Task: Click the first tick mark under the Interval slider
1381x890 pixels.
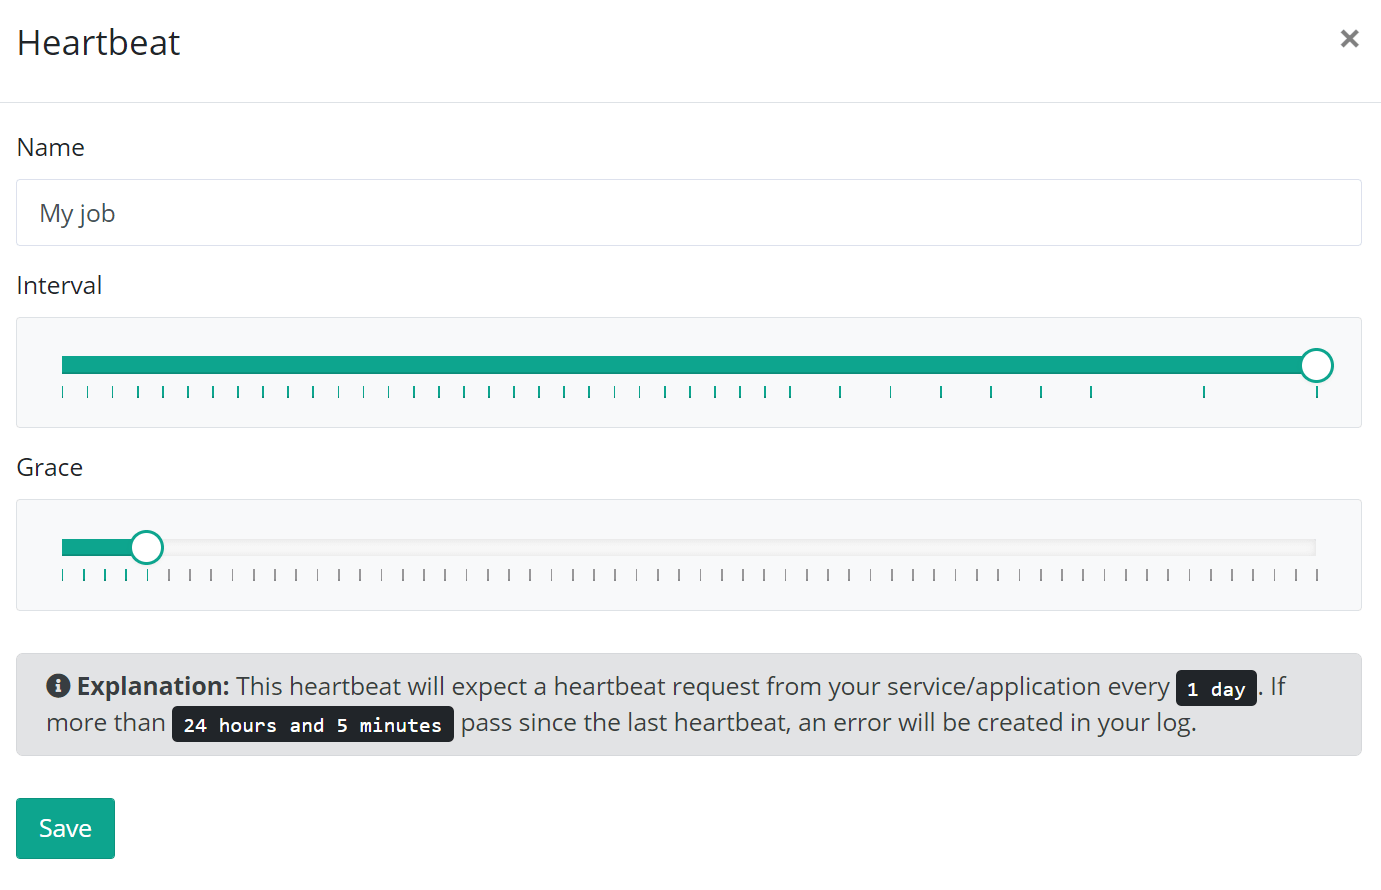Action: click(x=62, y=392)
